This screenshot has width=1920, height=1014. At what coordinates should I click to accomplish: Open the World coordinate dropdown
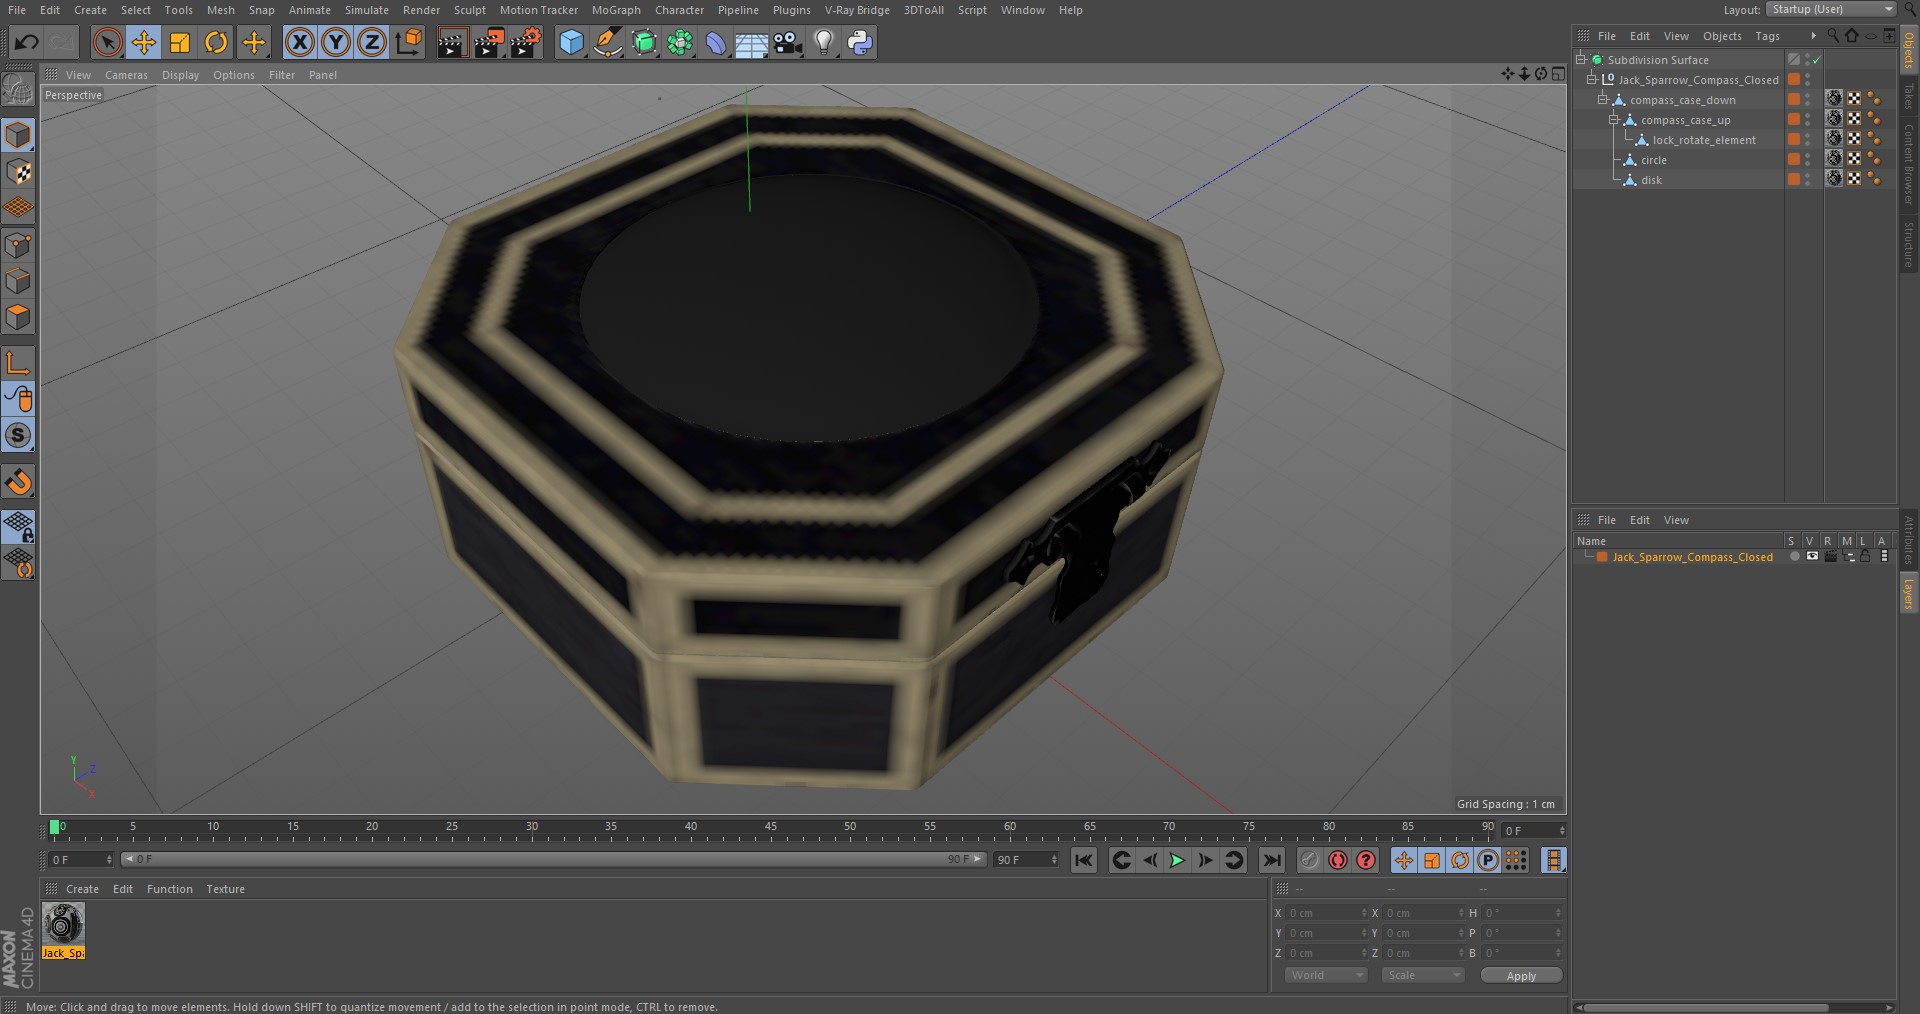(1326, 975)
